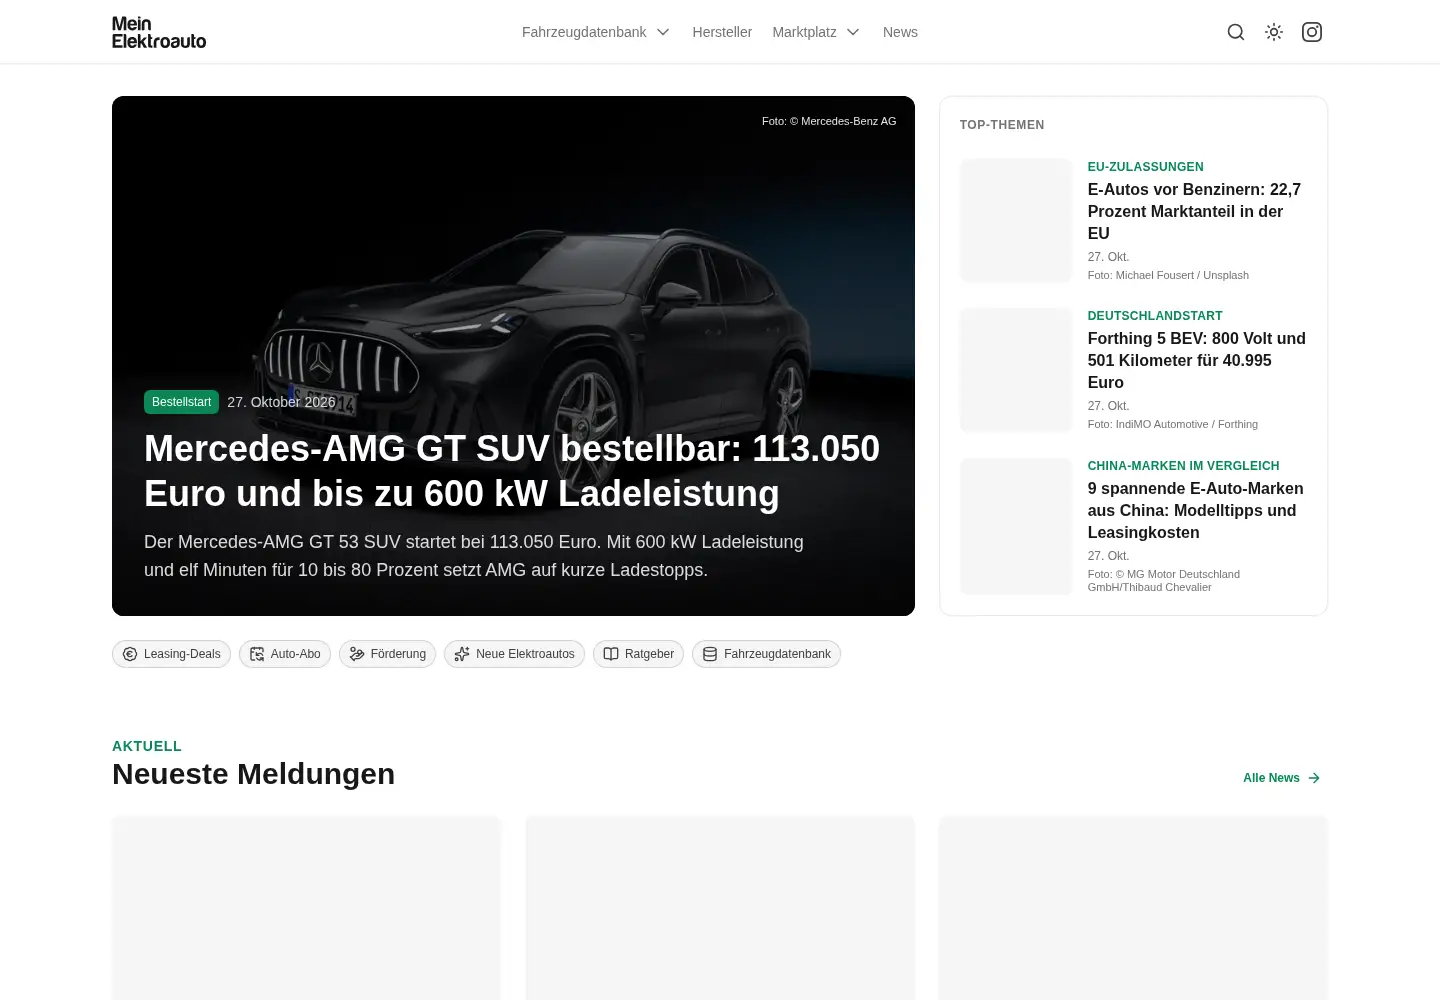The width and height of the screenshot is (1440, 1000).
Task: Open the Neue Elektroautos chip label
Action: (525, 654)
